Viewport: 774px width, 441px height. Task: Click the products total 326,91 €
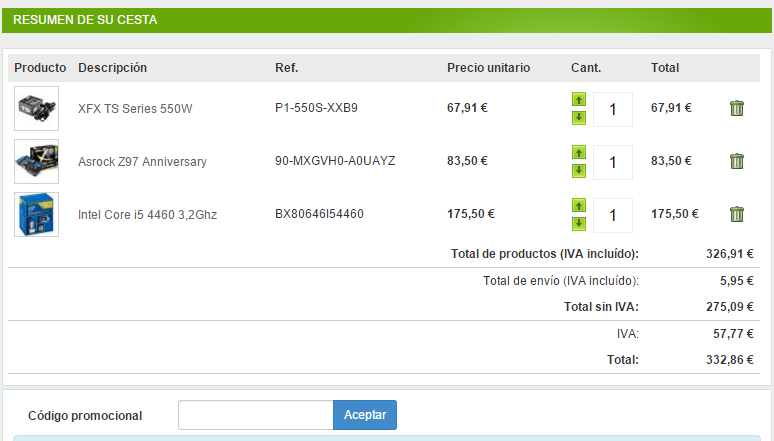(x=730, y=254)
